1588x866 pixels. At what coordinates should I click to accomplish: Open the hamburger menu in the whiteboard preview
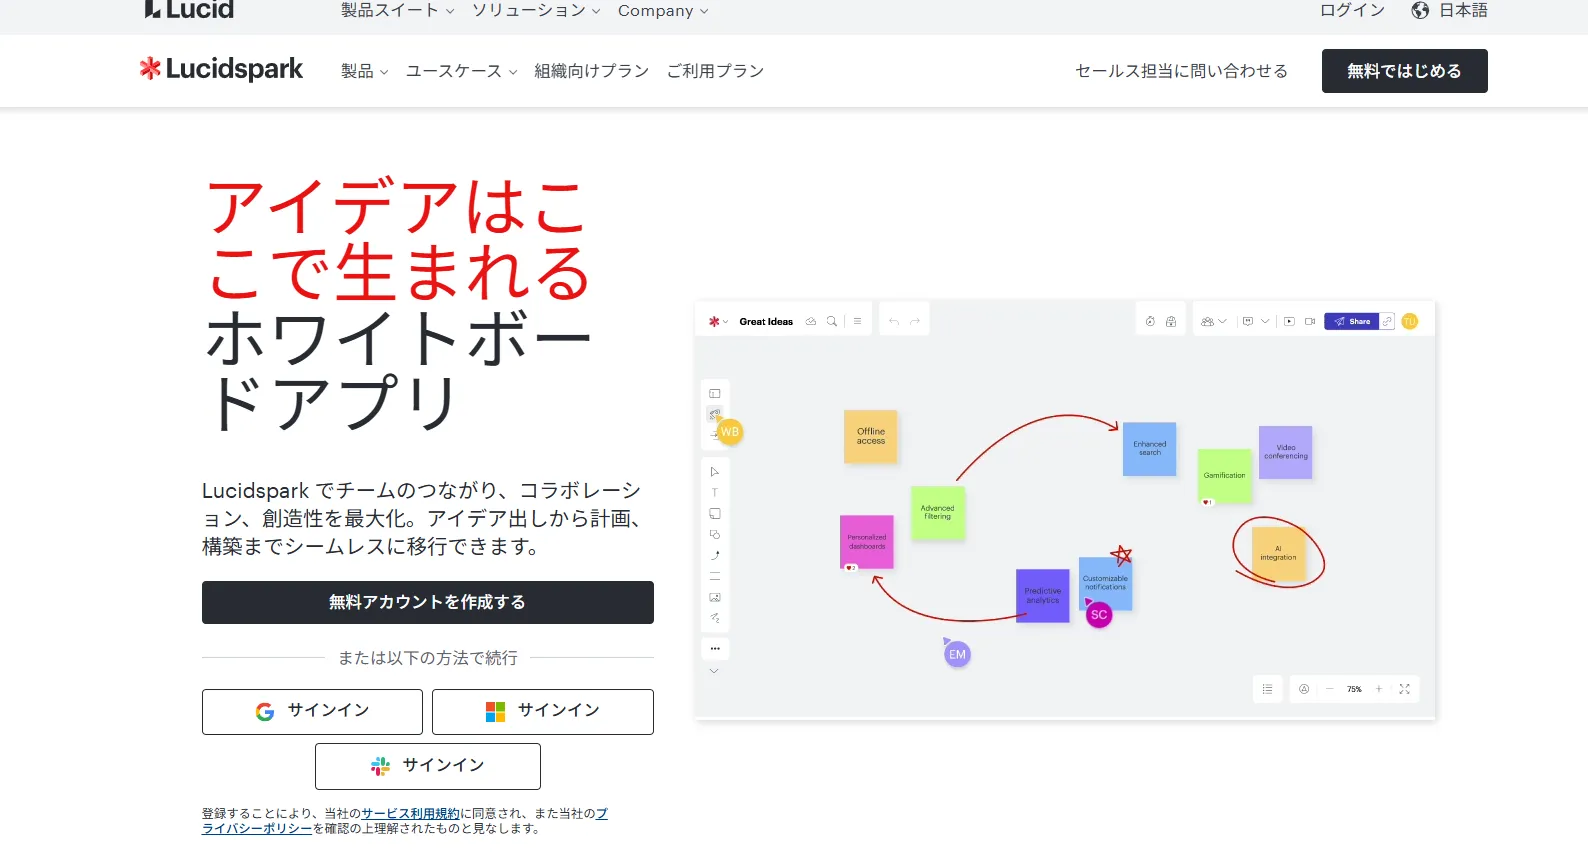coord(857,321)
